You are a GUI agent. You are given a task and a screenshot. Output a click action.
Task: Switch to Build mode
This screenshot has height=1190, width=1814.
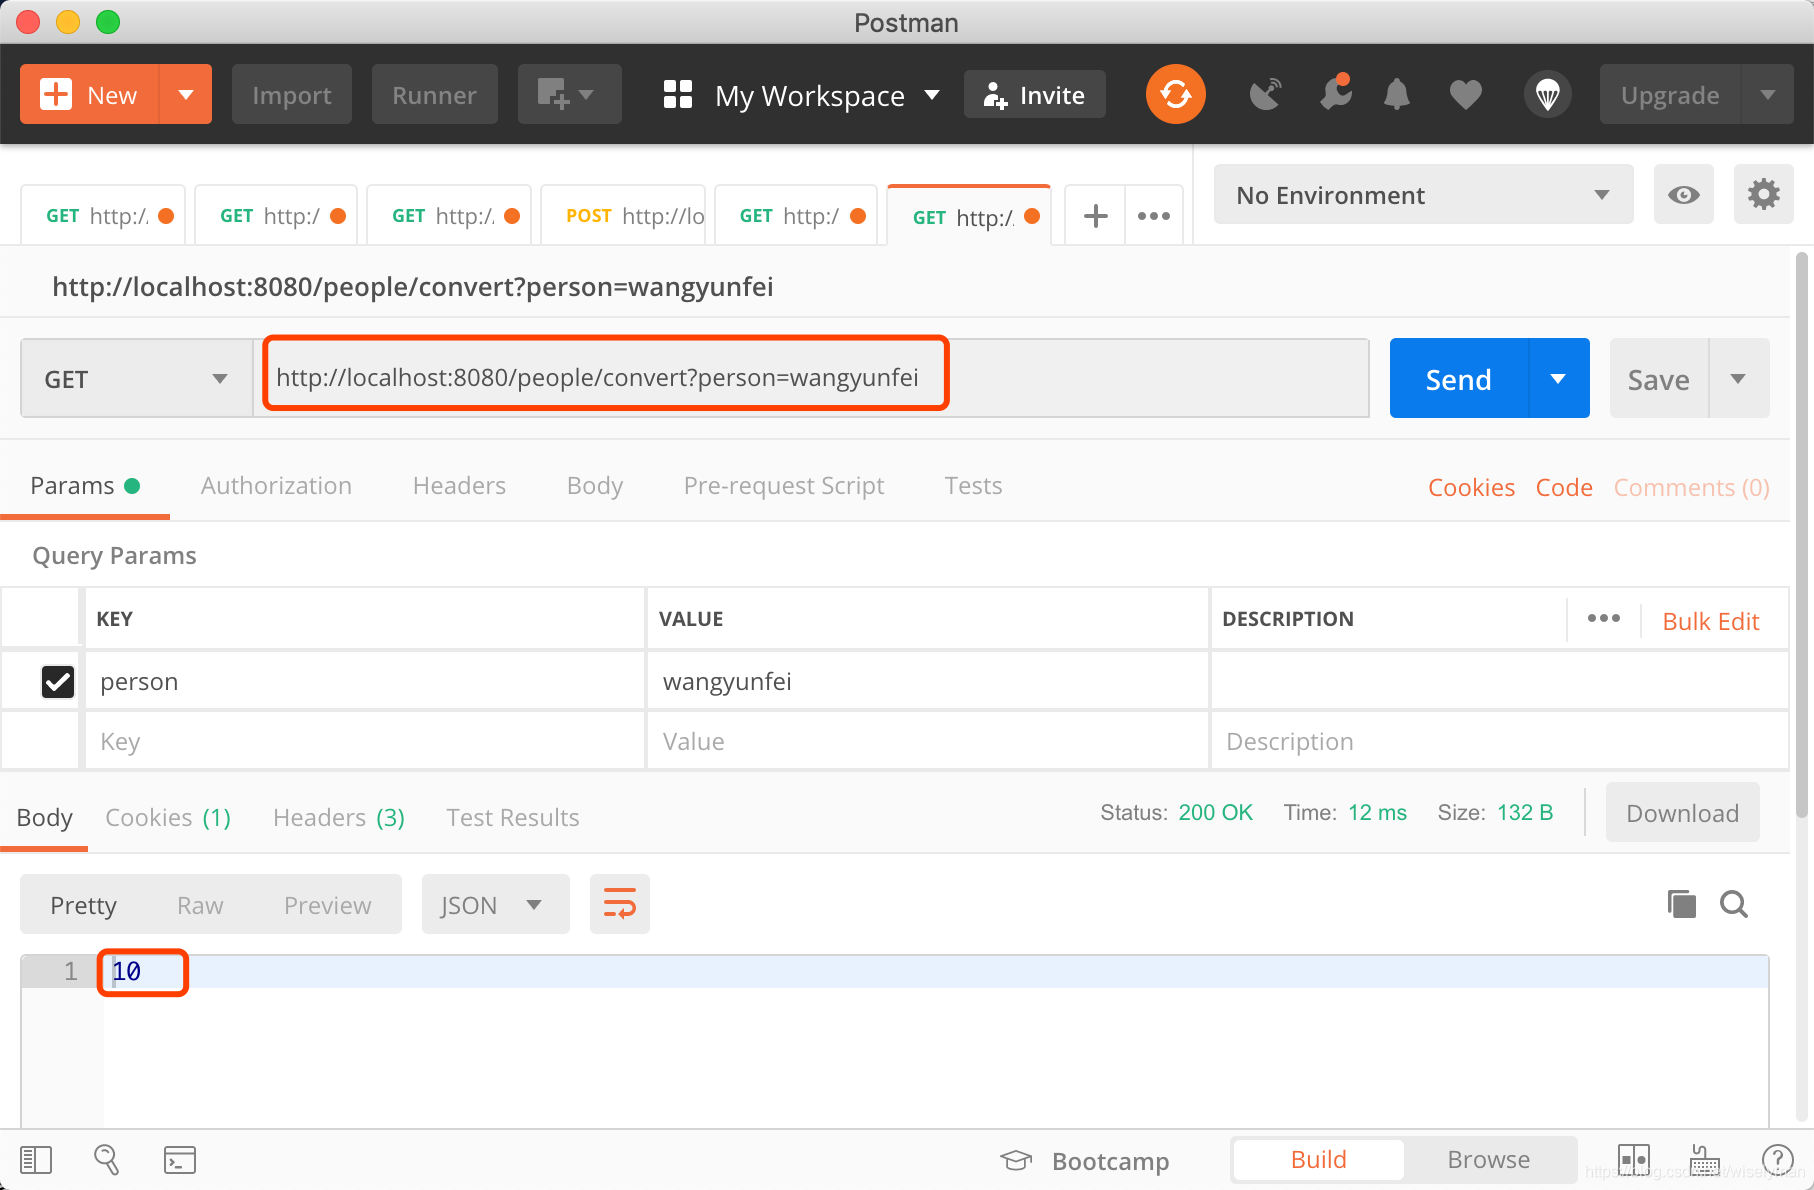click(x=1318, y=1160)
